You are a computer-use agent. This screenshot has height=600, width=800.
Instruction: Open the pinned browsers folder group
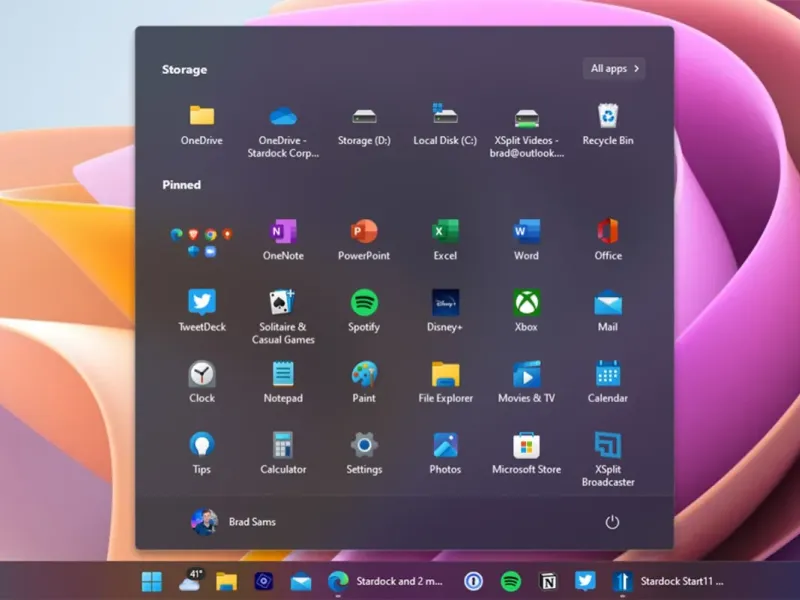click(202, 241)
